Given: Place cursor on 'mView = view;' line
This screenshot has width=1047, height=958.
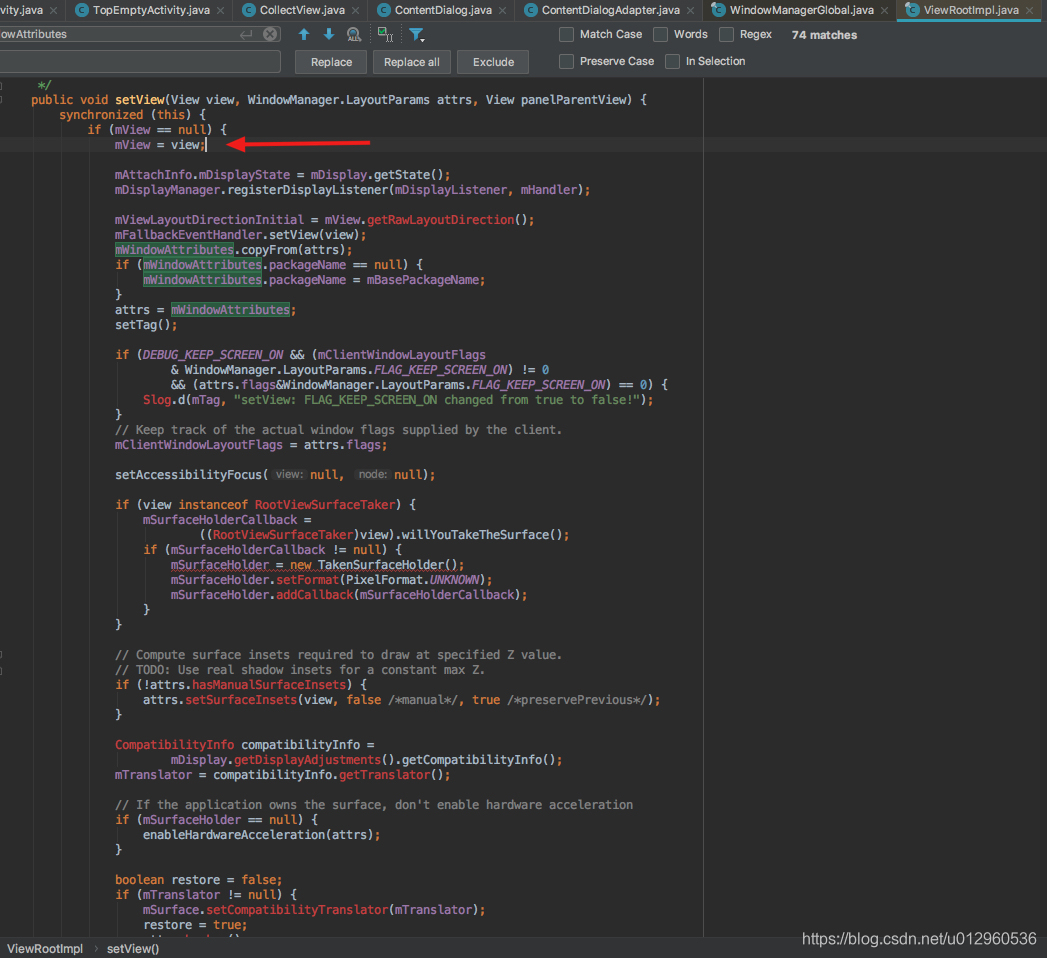Looking at the screenshot, I should [160, 145].
